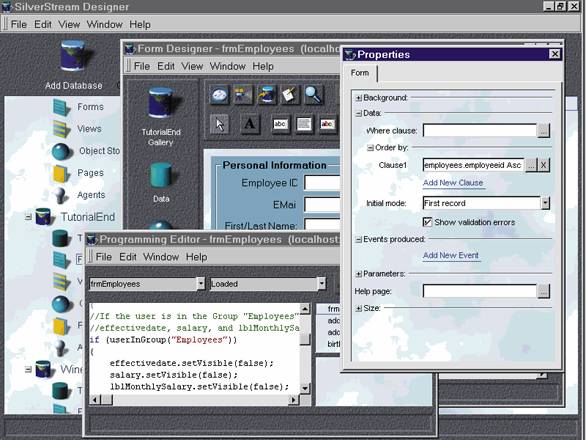Collapse the Events produced section
Viewport: 586px width, 440px height.
pyautogui.click(x=358, y=239)
